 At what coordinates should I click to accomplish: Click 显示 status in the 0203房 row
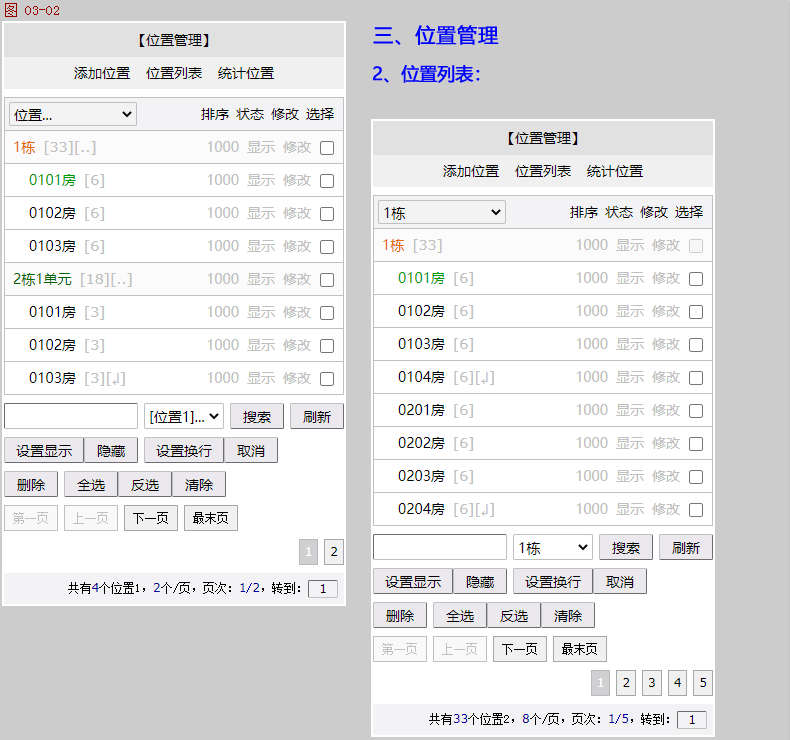click(x=630, y=476)
